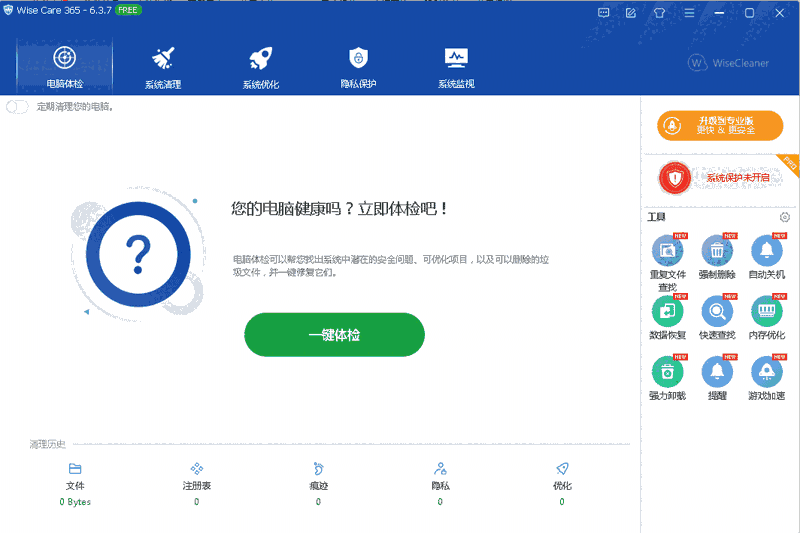Open the 内存优化 tool

tap(766, 317)
